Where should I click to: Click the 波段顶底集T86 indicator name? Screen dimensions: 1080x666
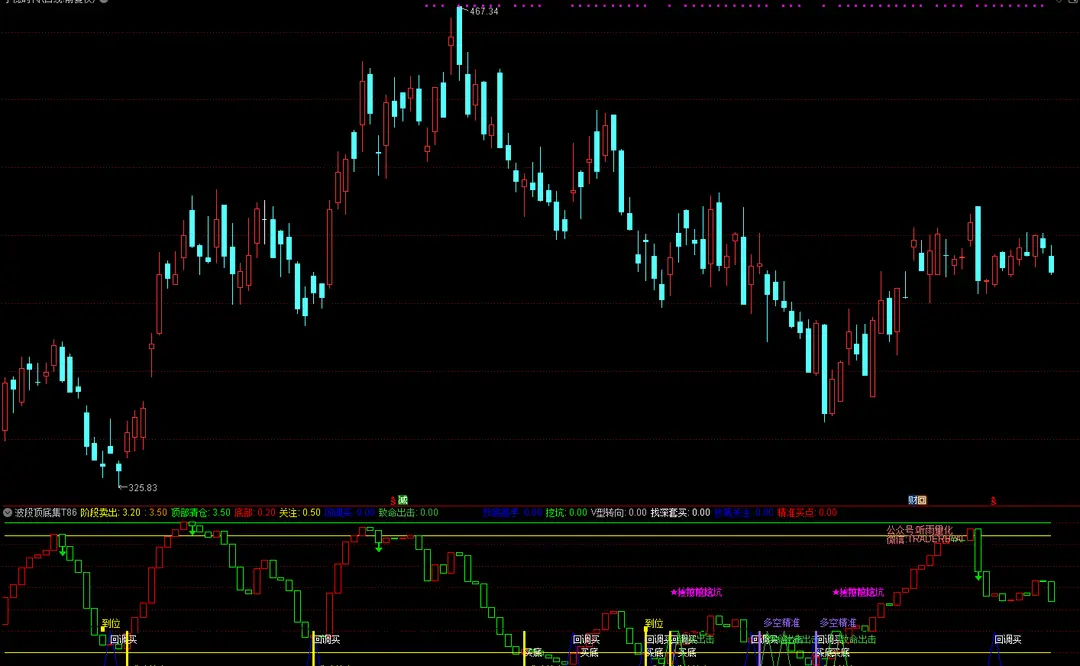click(x=45, y=512)
